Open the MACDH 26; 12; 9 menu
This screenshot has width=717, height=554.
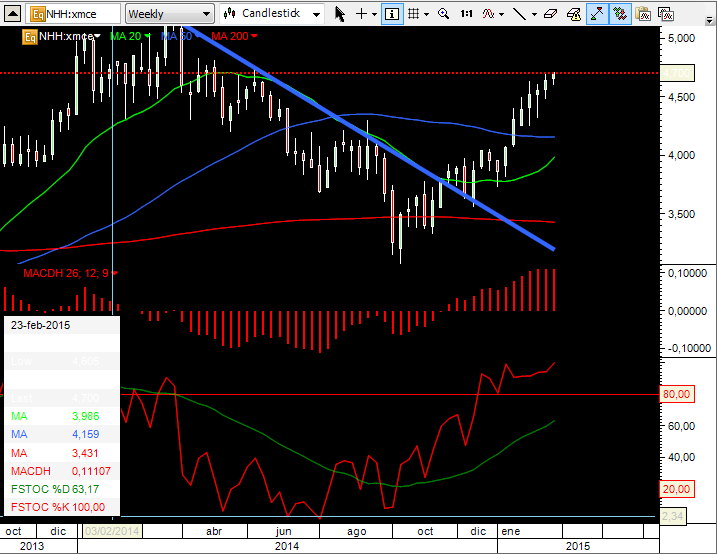(x=114, y=273)
